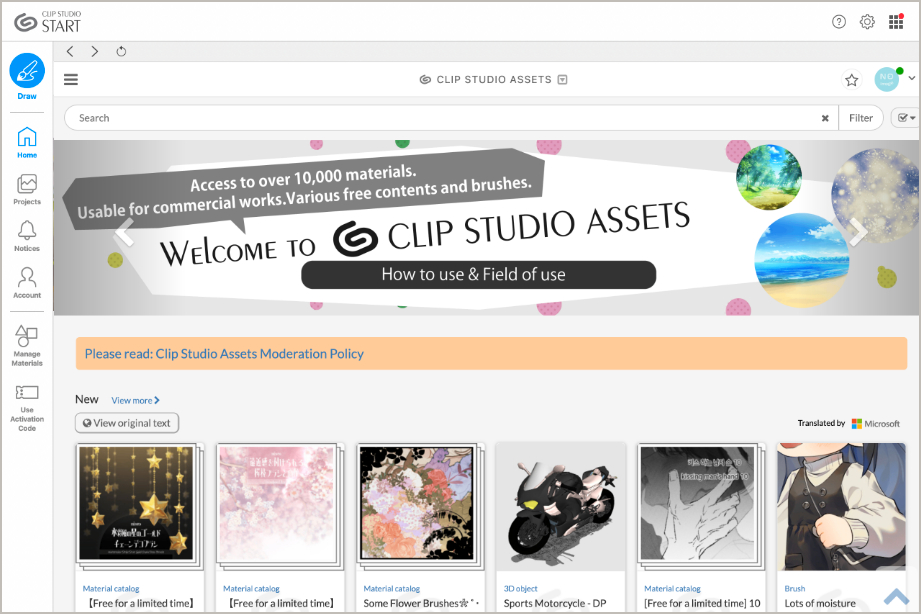921x614 pixels.
Task: Open the help question mark icon
Action: (x=839, y=22)
